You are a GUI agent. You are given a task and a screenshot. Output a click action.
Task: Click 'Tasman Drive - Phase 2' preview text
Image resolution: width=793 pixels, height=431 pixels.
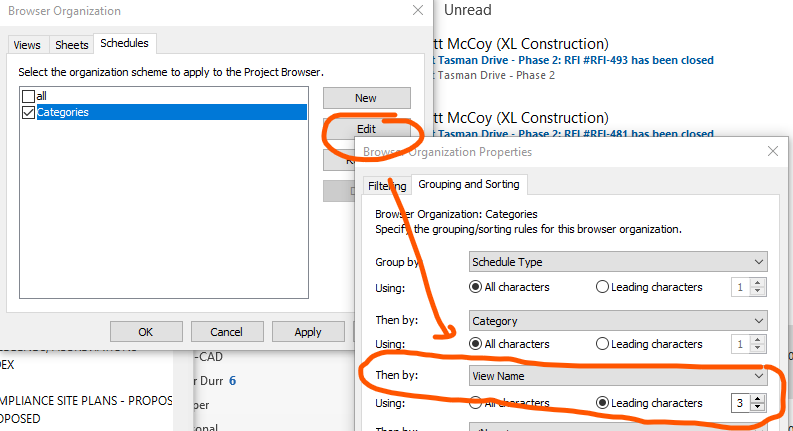496,75
